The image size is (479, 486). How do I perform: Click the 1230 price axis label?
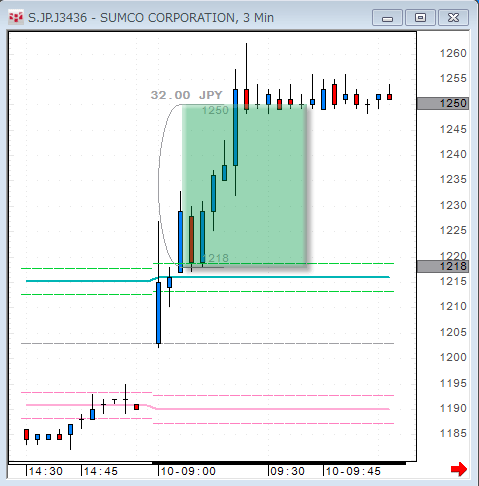pos(453,205)
